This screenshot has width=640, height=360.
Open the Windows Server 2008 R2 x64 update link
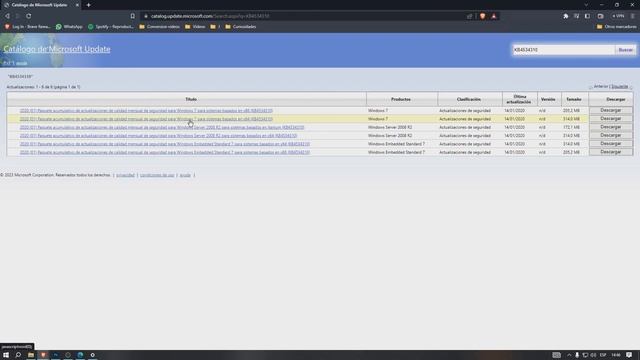tap(158, 136)
